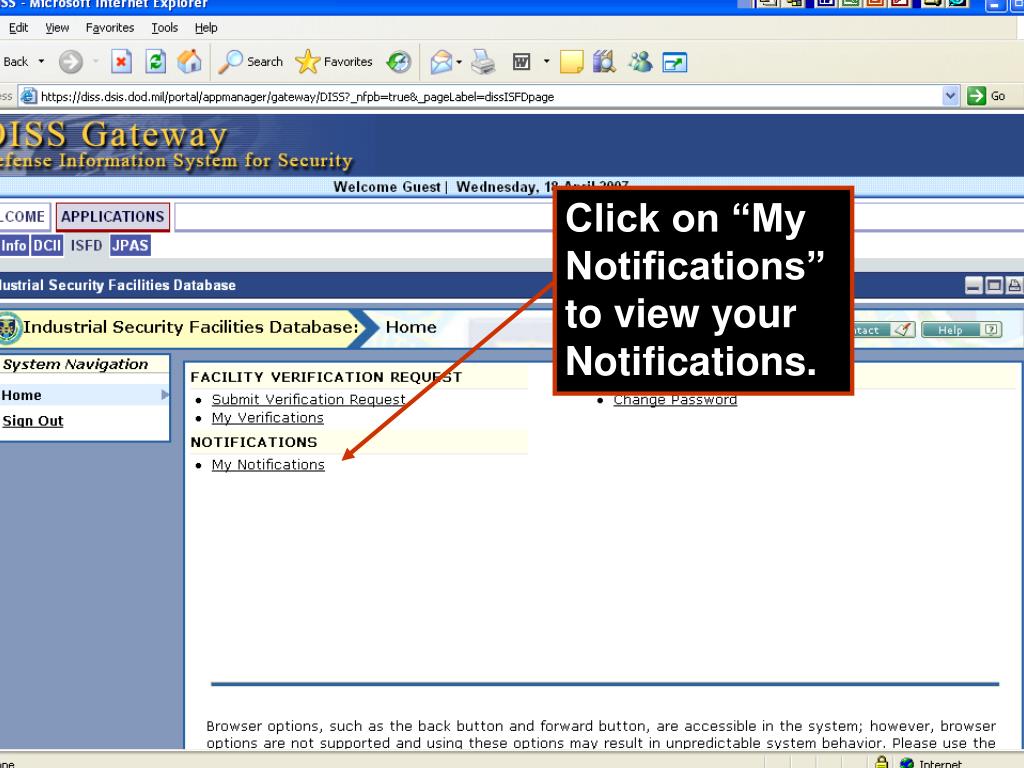The image size is (1024, 768).
Task: Click the status bar padlock icon
Action: pos(882,761)
